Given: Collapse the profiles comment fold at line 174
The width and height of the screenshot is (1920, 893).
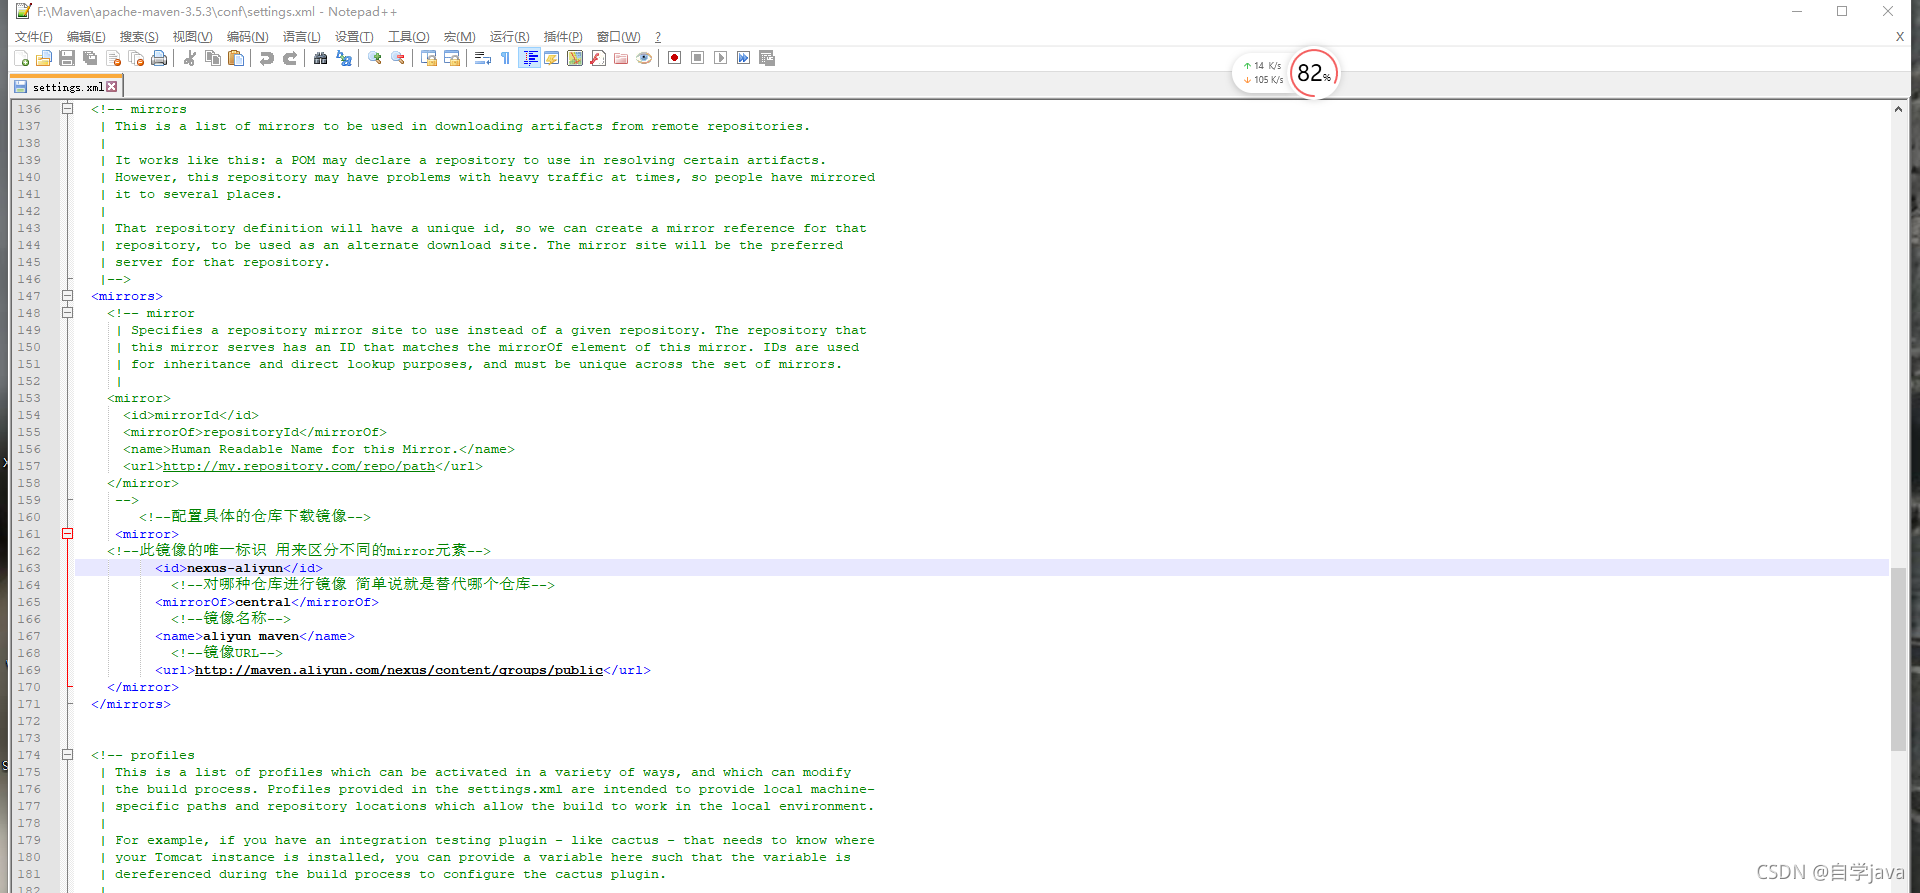Looking at the screenshot, I should coord(68,755).
